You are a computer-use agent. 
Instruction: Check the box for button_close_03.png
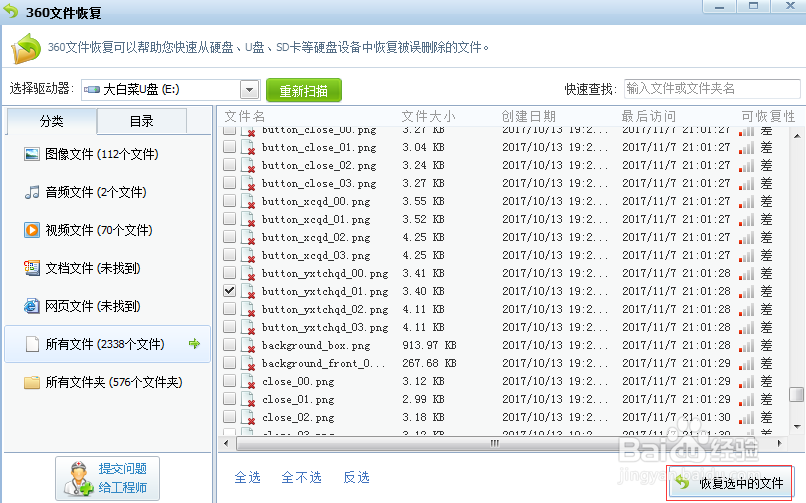click(x=229, y=183)
